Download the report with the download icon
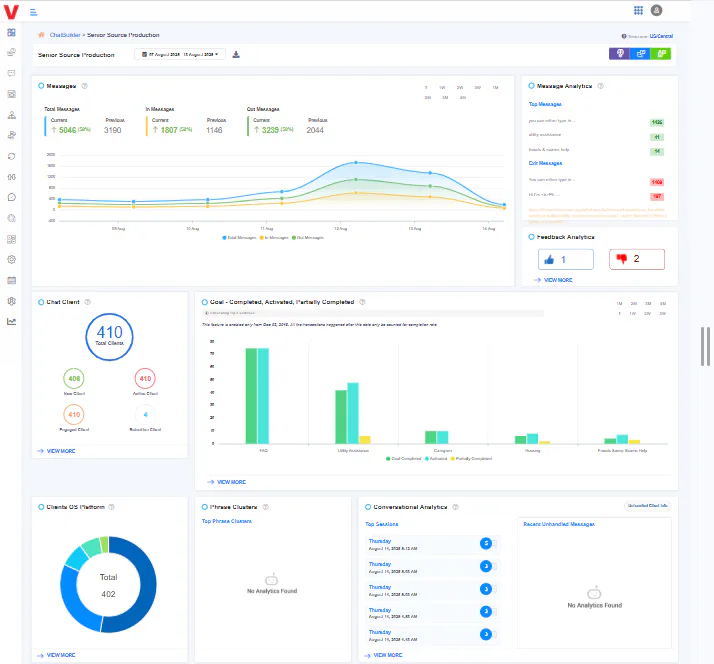This screenshot has width=714, height=664. tap(236, 55)
